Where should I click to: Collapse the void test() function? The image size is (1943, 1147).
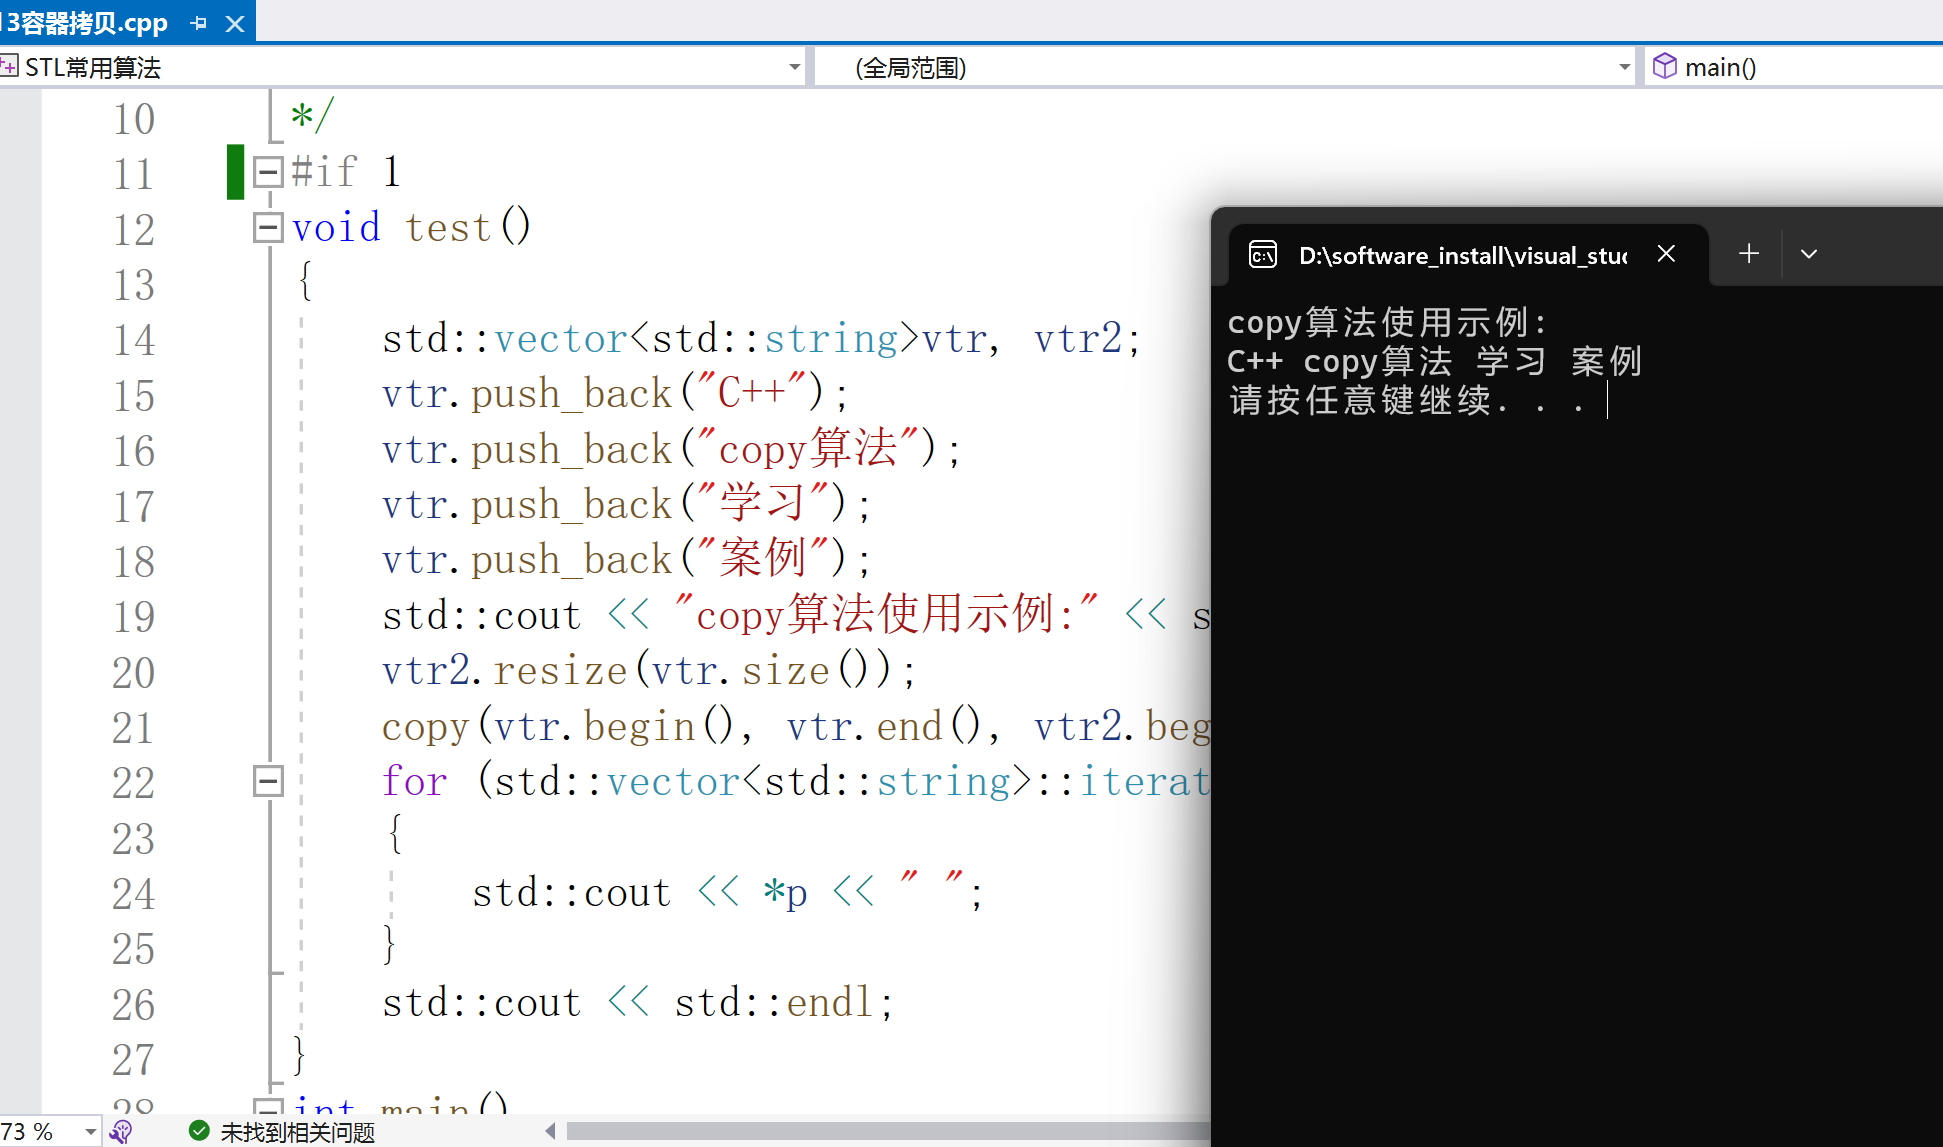(267, 228)
